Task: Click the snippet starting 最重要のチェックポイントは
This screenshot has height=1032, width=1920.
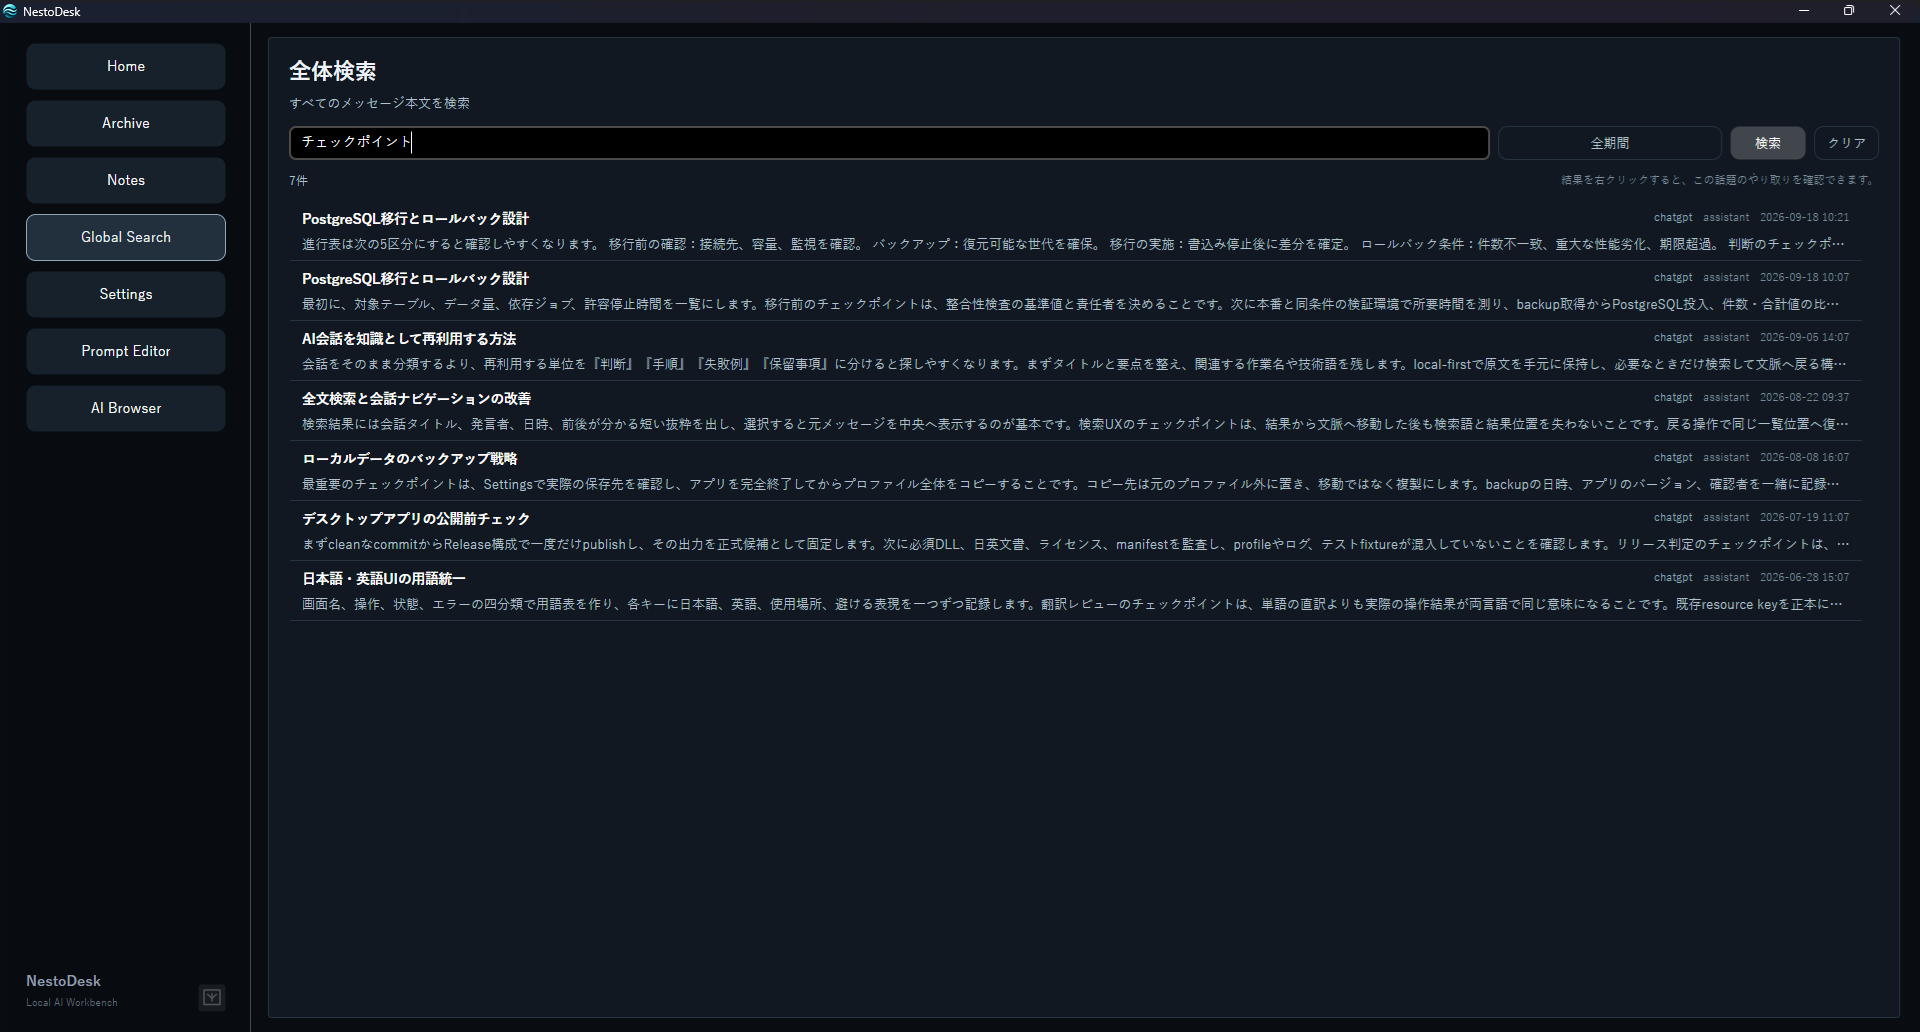Action: pos(1071,484)
